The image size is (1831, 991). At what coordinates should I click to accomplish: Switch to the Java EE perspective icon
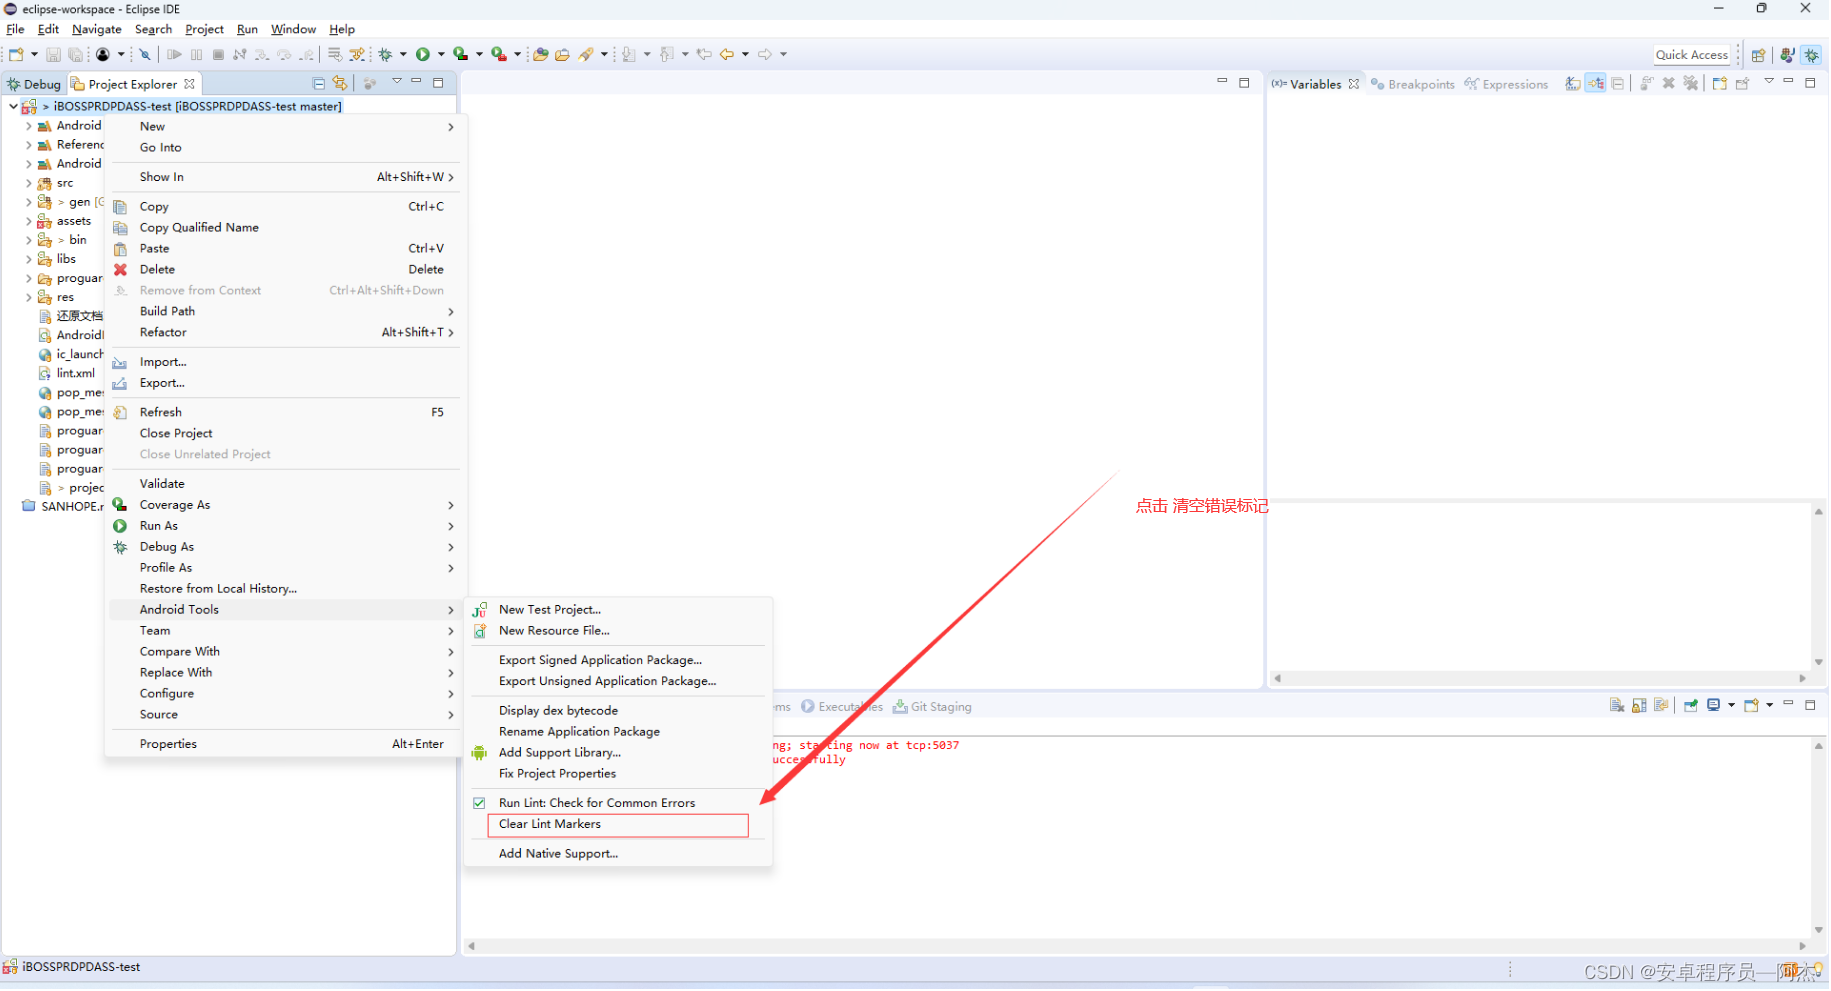[x=1787, y=55]
